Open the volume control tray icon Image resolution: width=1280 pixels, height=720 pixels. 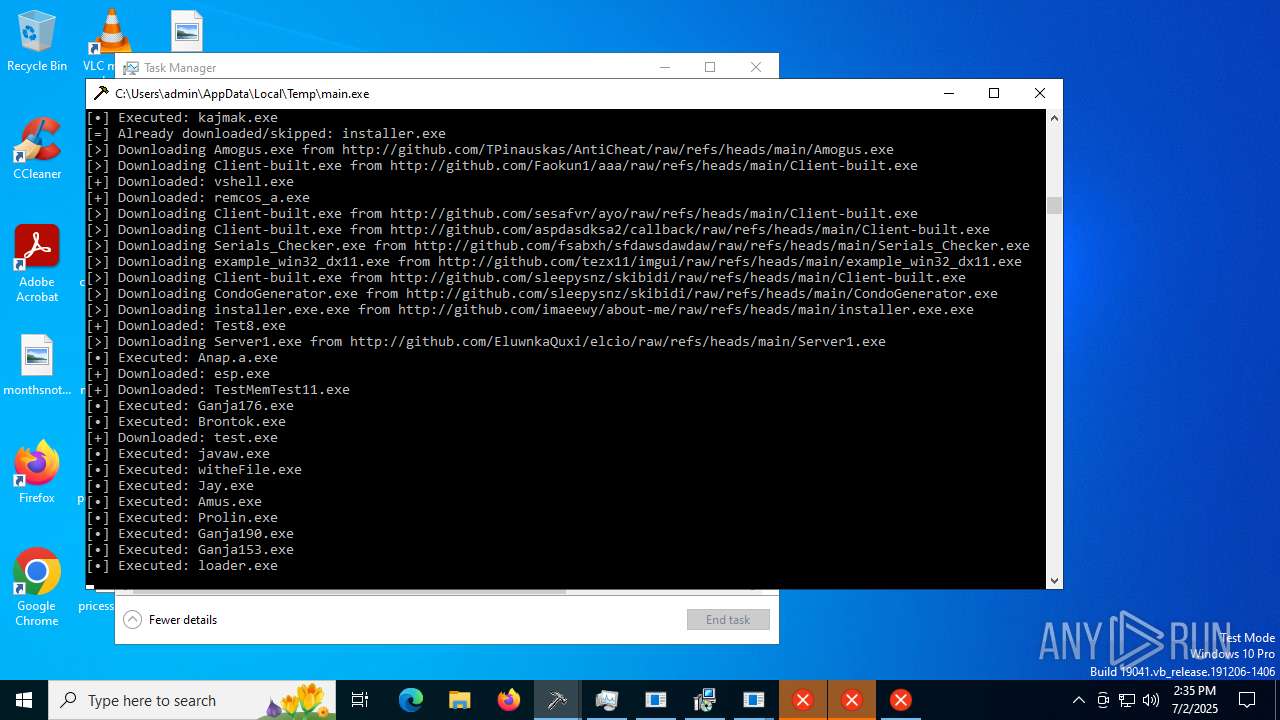point(1151,700)
